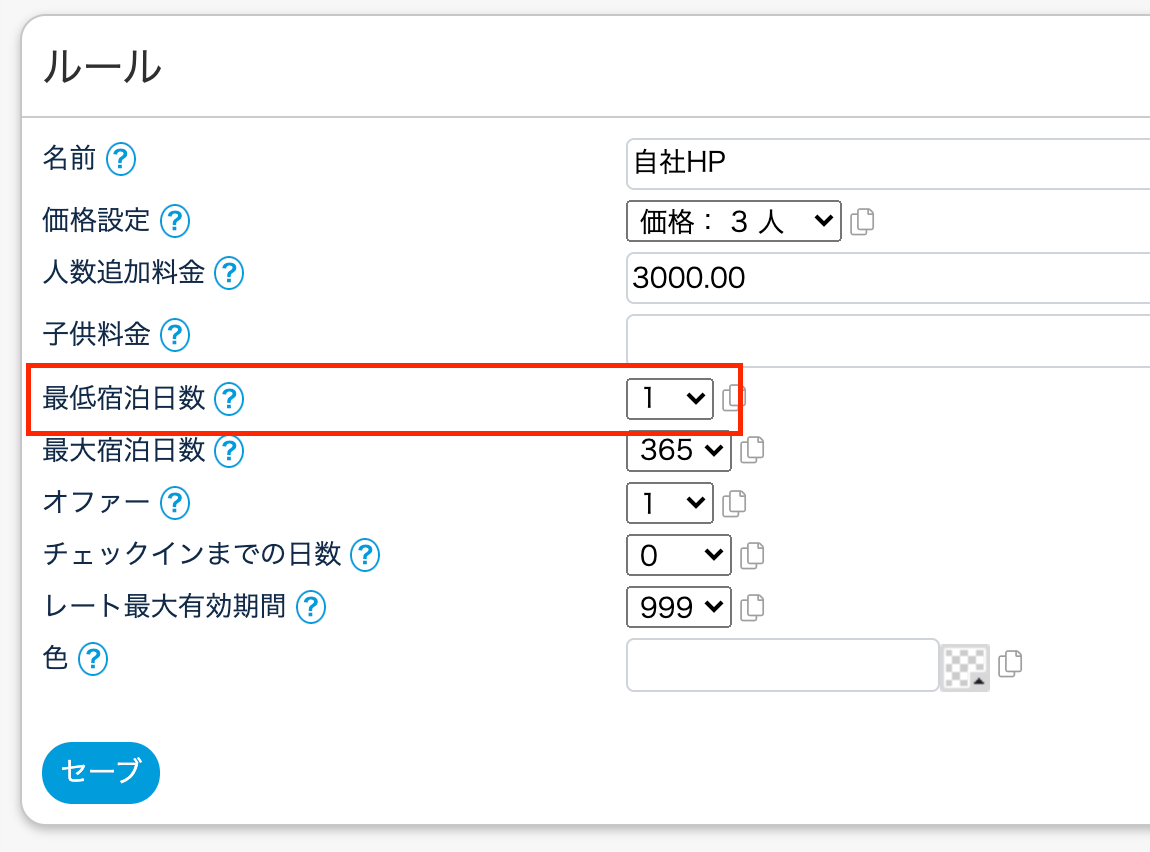
Task: Show help for レート最大有効期間
Action: coord(312,606)
